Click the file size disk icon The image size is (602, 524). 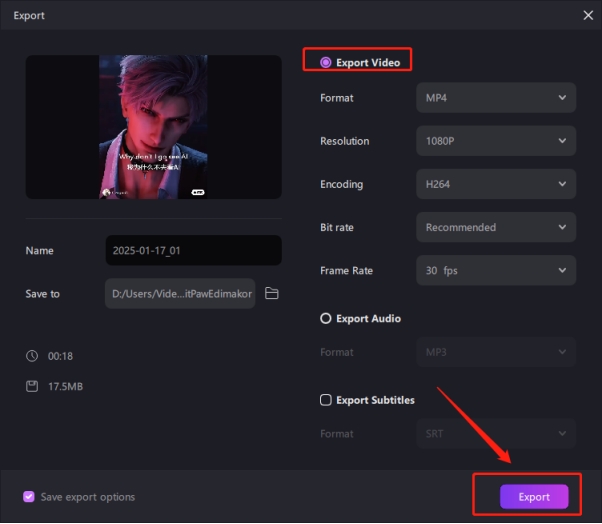click(x=32, y=386)
